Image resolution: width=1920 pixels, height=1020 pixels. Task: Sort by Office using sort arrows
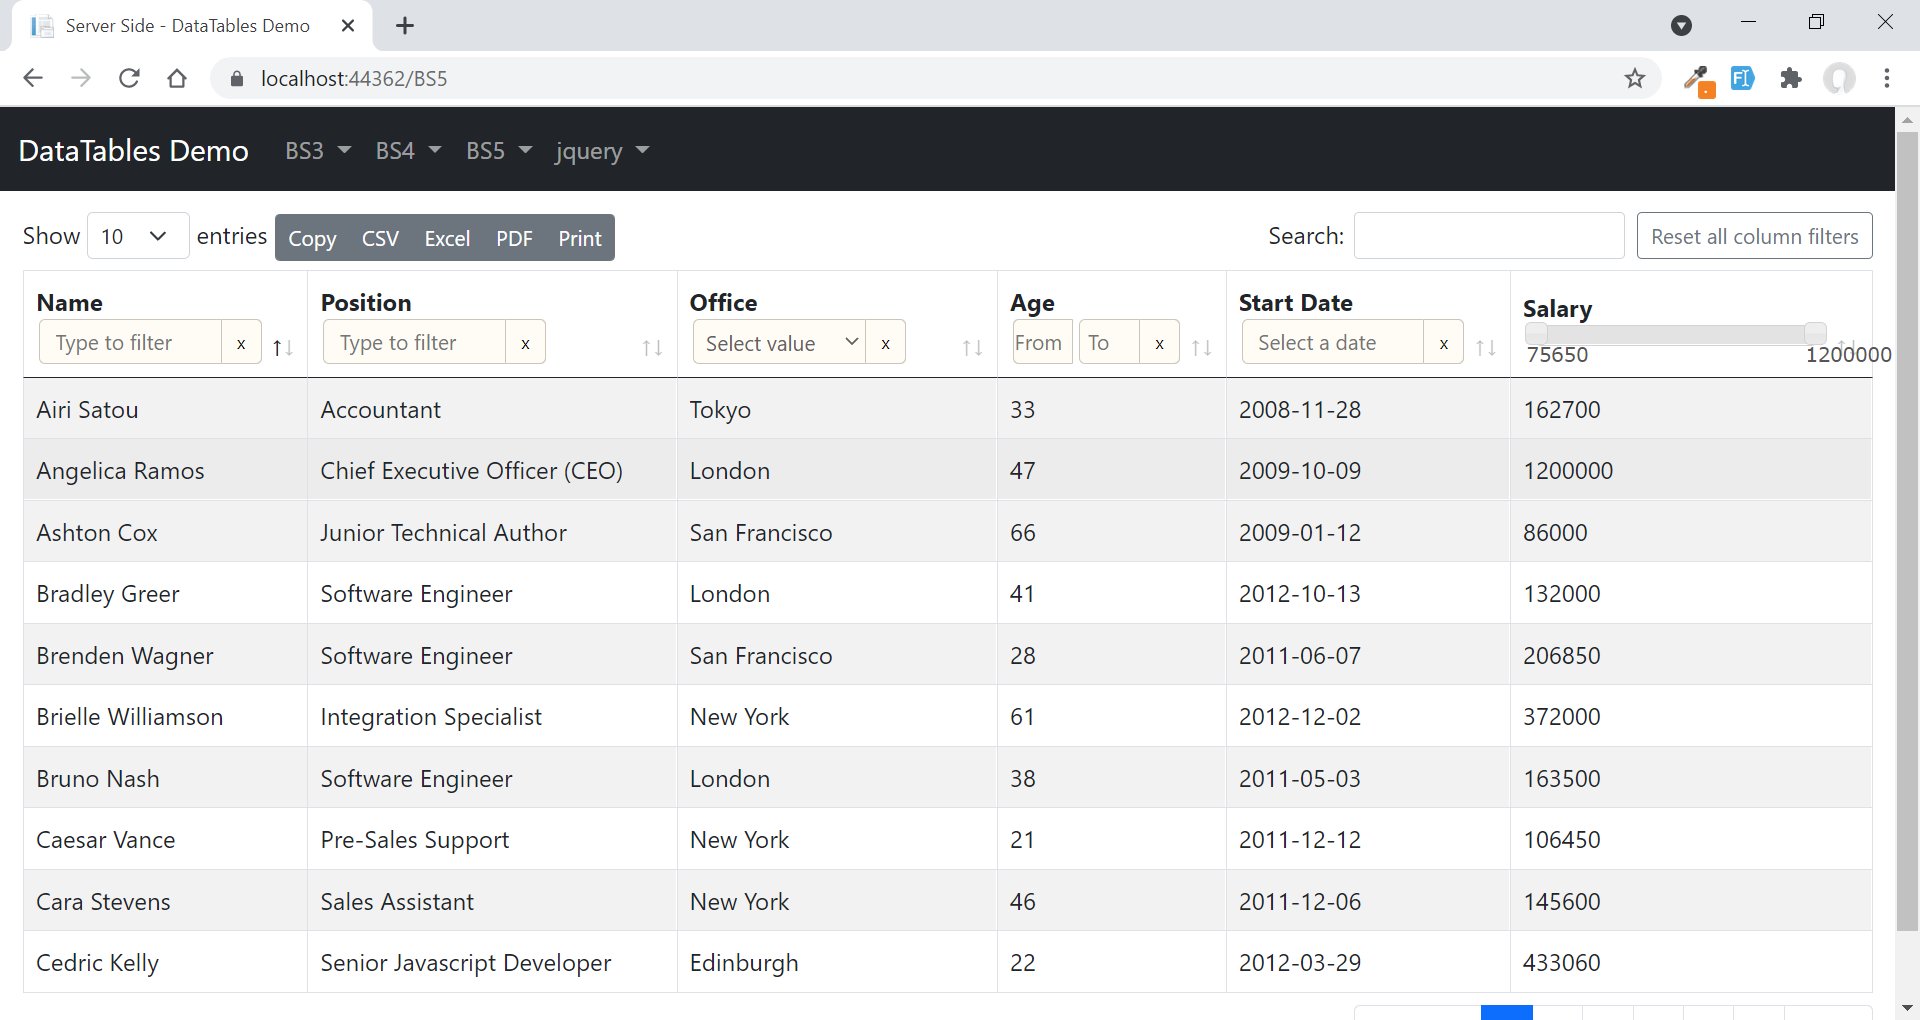click(972, 348)
